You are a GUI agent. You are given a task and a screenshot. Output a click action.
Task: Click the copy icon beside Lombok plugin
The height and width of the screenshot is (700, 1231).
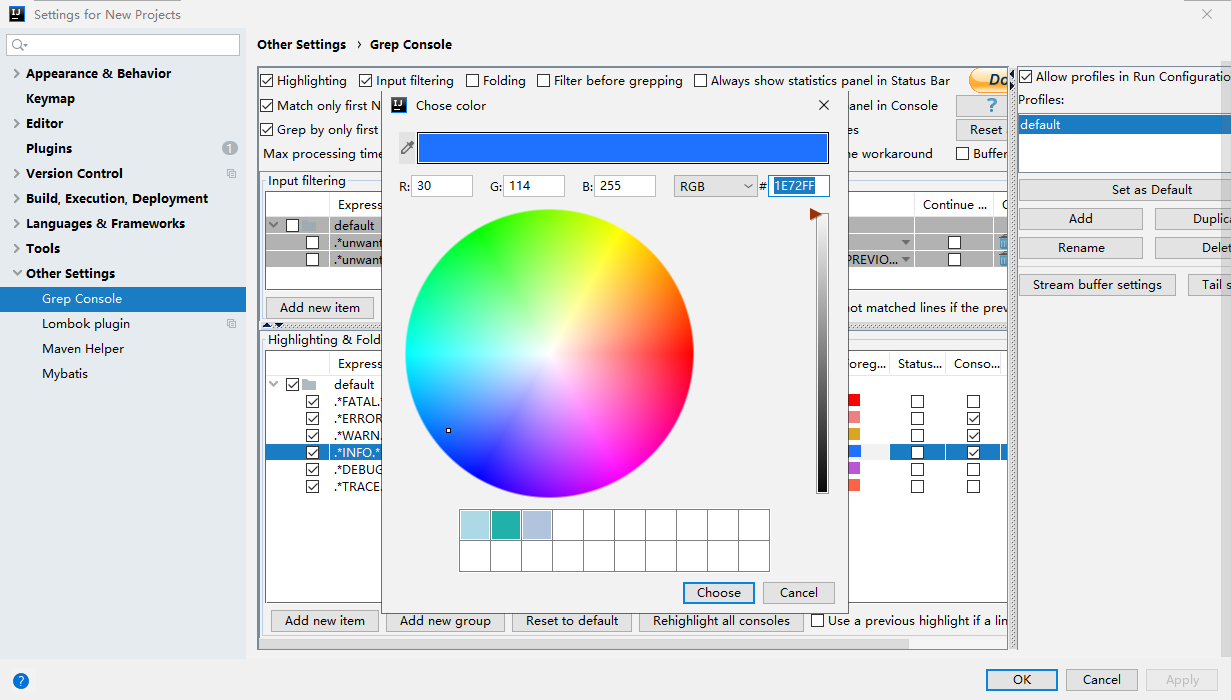click(x=231, y=324)
